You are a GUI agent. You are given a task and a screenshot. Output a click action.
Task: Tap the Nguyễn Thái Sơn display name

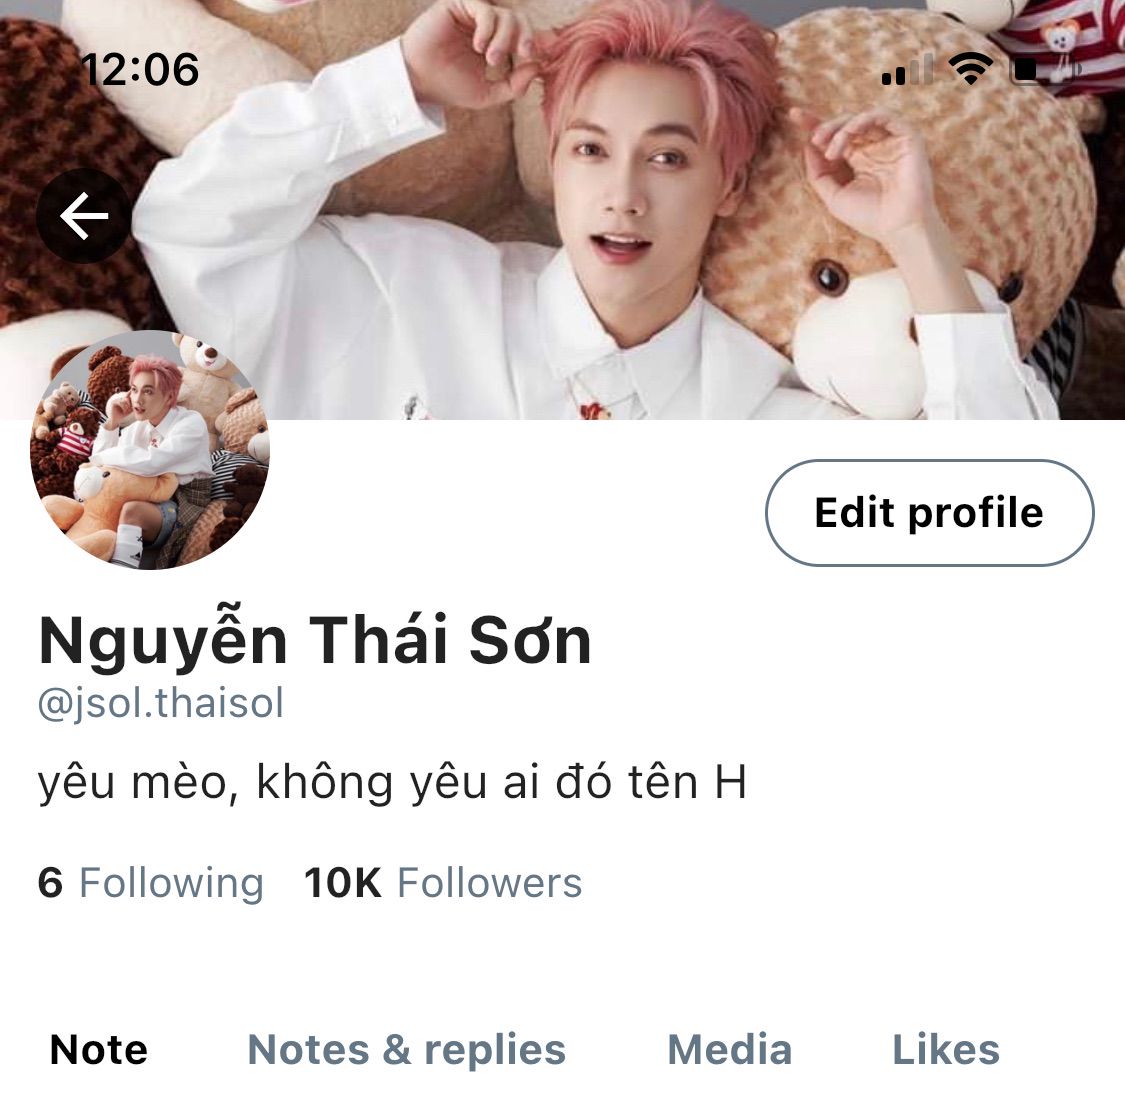tap(314, 639)
